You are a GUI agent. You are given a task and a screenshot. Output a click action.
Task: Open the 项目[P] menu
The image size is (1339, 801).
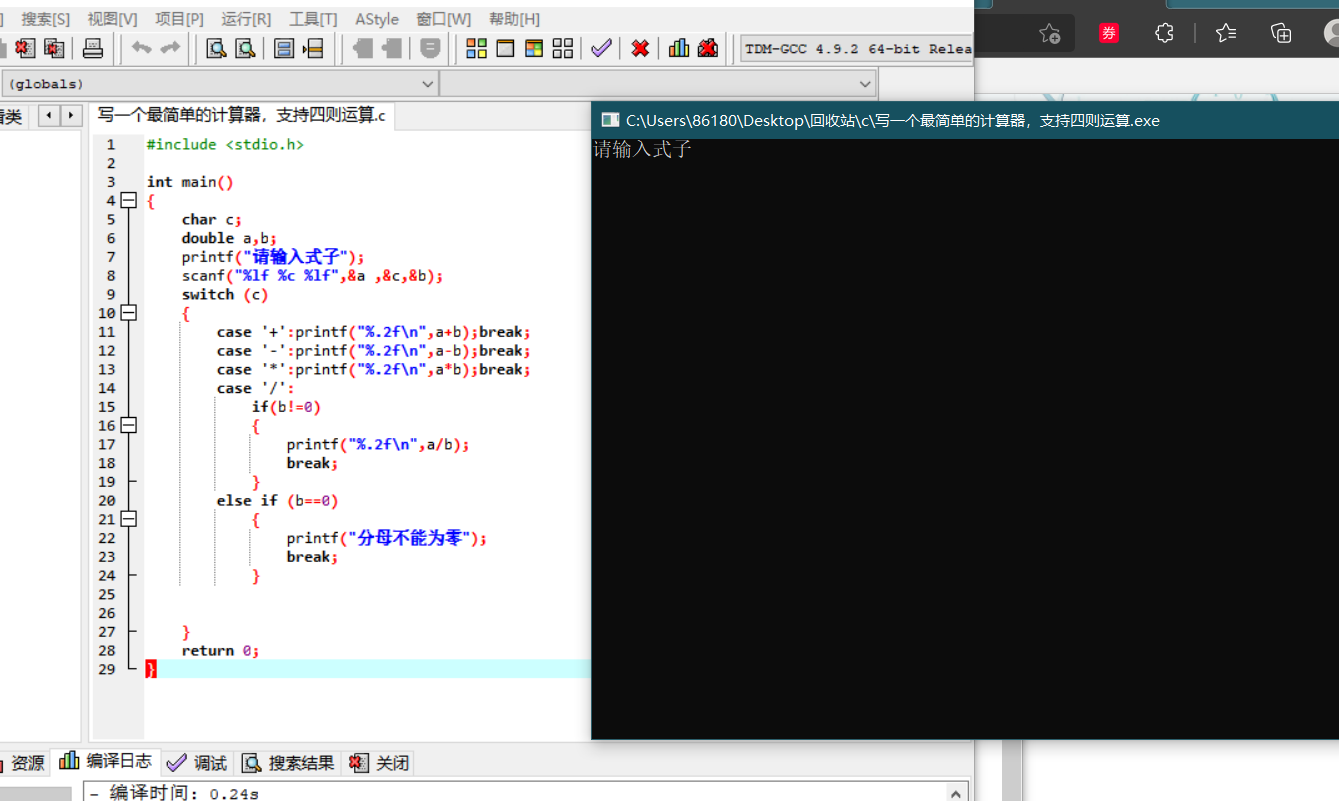coord(179,19)
